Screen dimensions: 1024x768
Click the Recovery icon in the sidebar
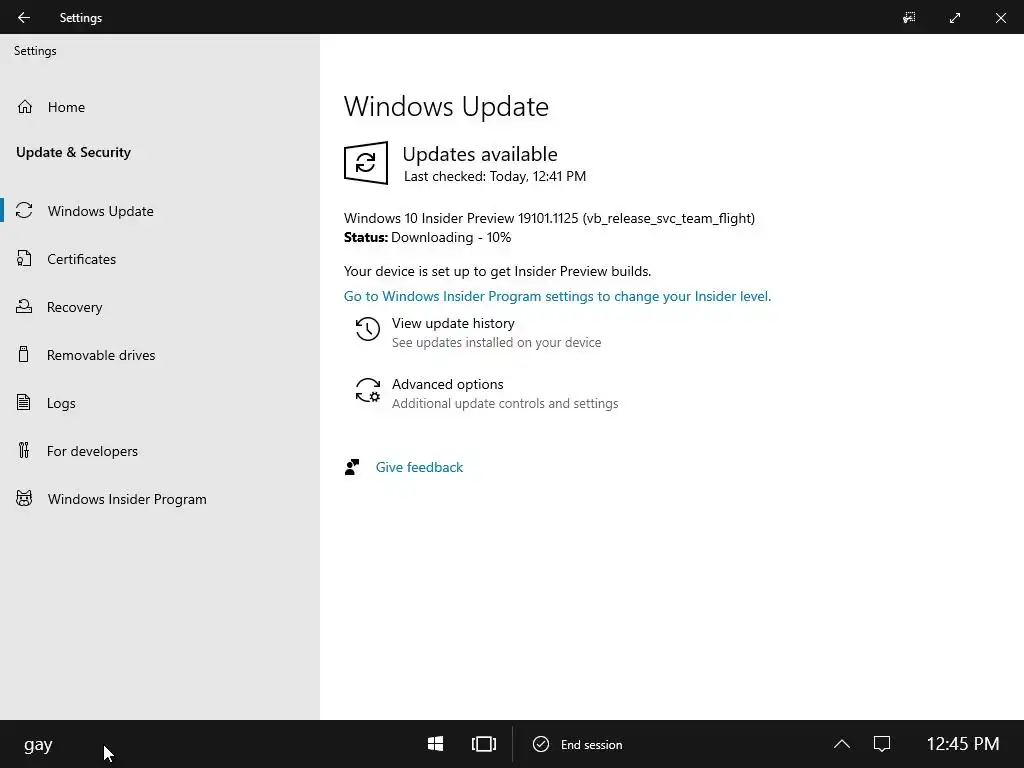tap(24, 306)
